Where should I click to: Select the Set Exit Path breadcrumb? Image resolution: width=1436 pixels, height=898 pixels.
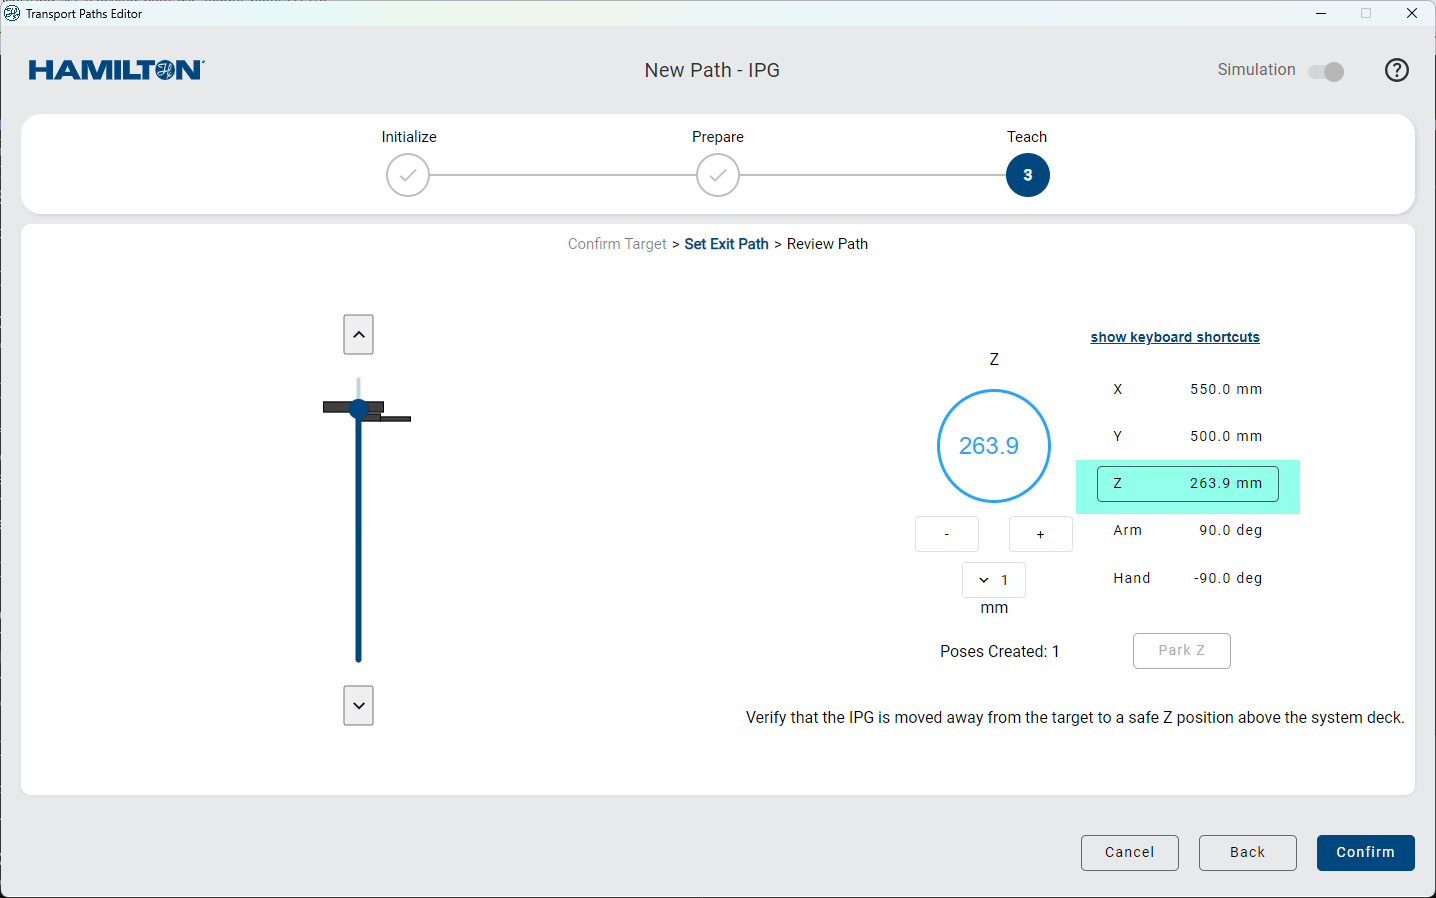coord(726,244)
